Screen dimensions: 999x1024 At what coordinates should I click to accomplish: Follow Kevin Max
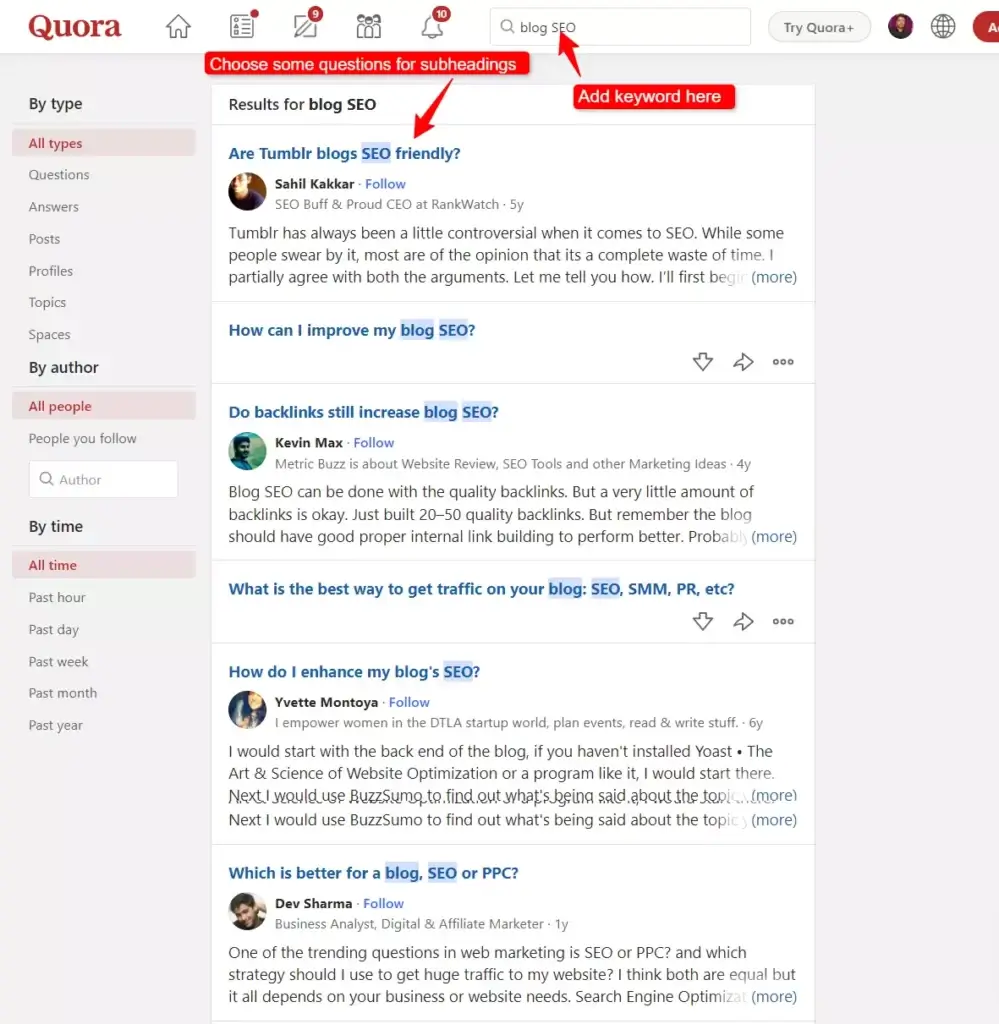point(373,443)
